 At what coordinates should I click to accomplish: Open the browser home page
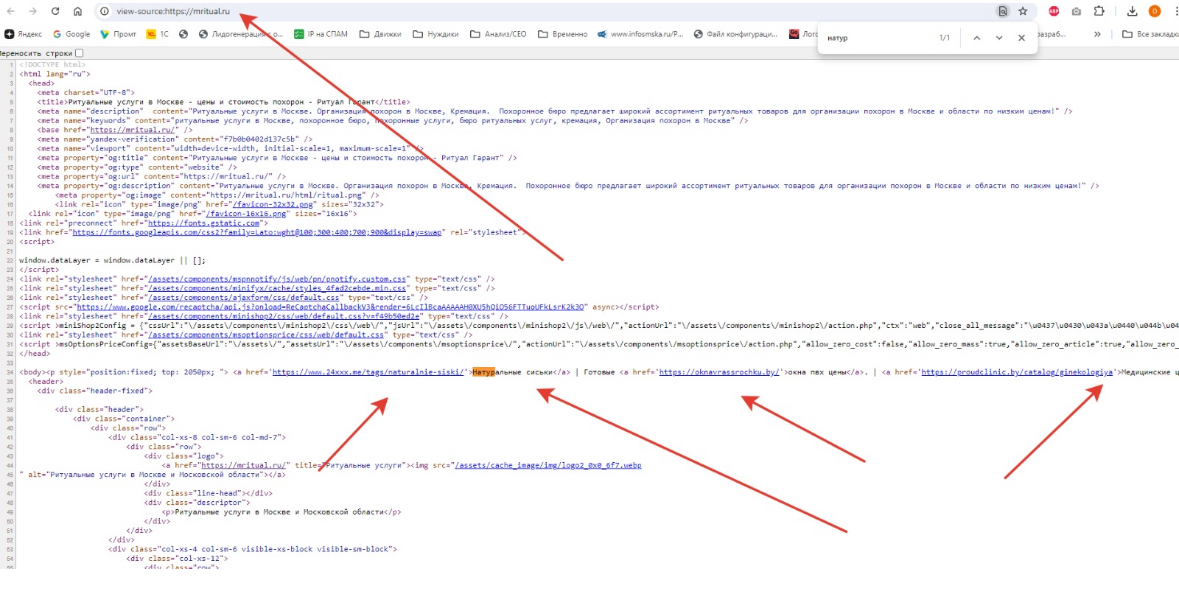[77, 11]
